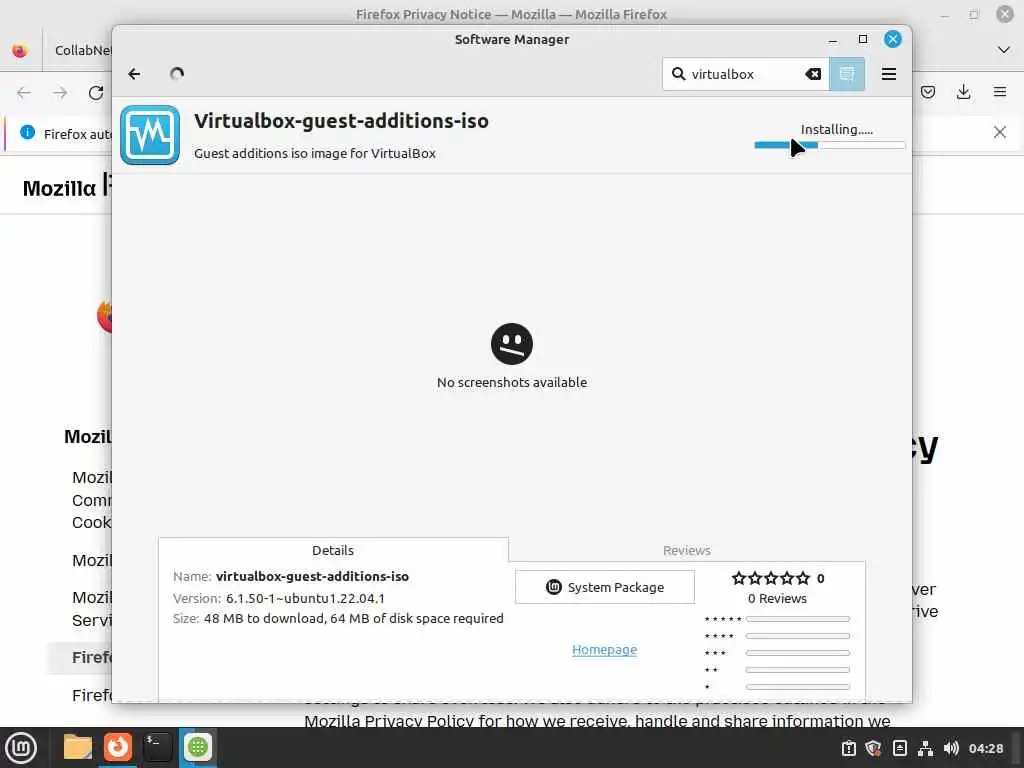
Task: Maximize the Software Manager window
Action: [863, 39]
